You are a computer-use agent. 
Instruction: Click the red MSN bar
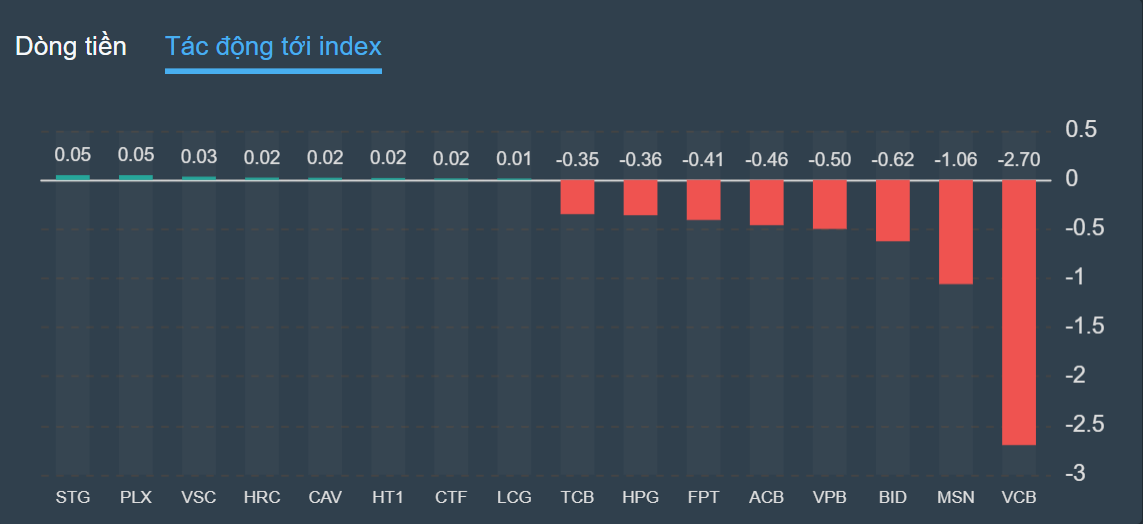point(955,232)
